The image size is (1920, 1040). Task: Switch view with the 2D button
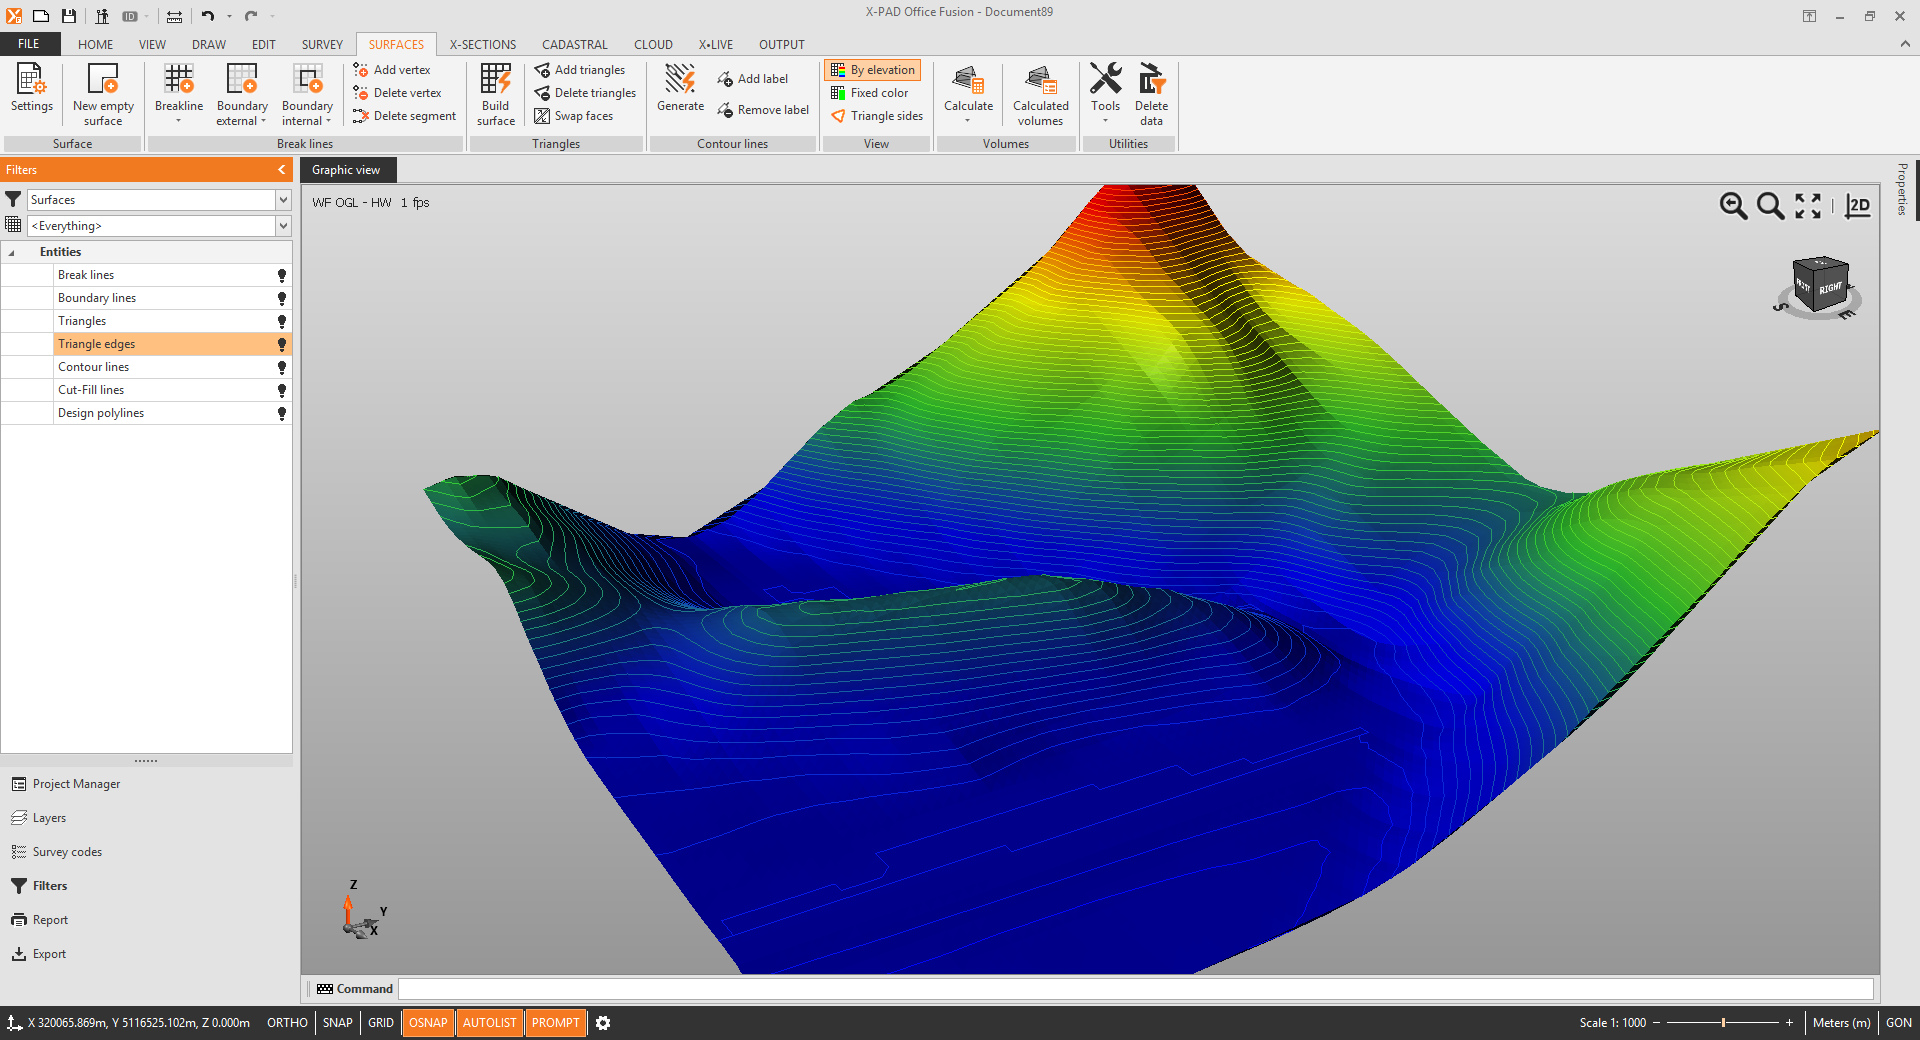(x=1857, y=206)
